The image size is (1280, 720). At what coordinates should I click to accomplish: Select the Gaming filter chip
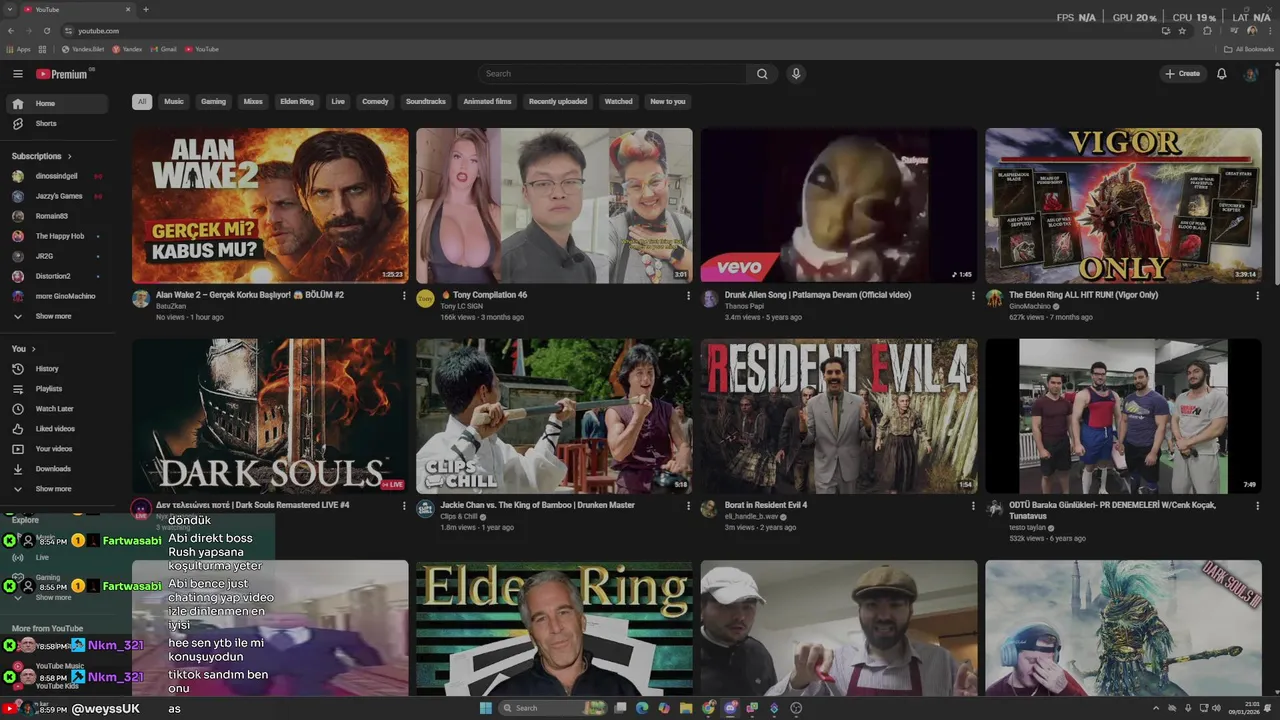point(213,101)
